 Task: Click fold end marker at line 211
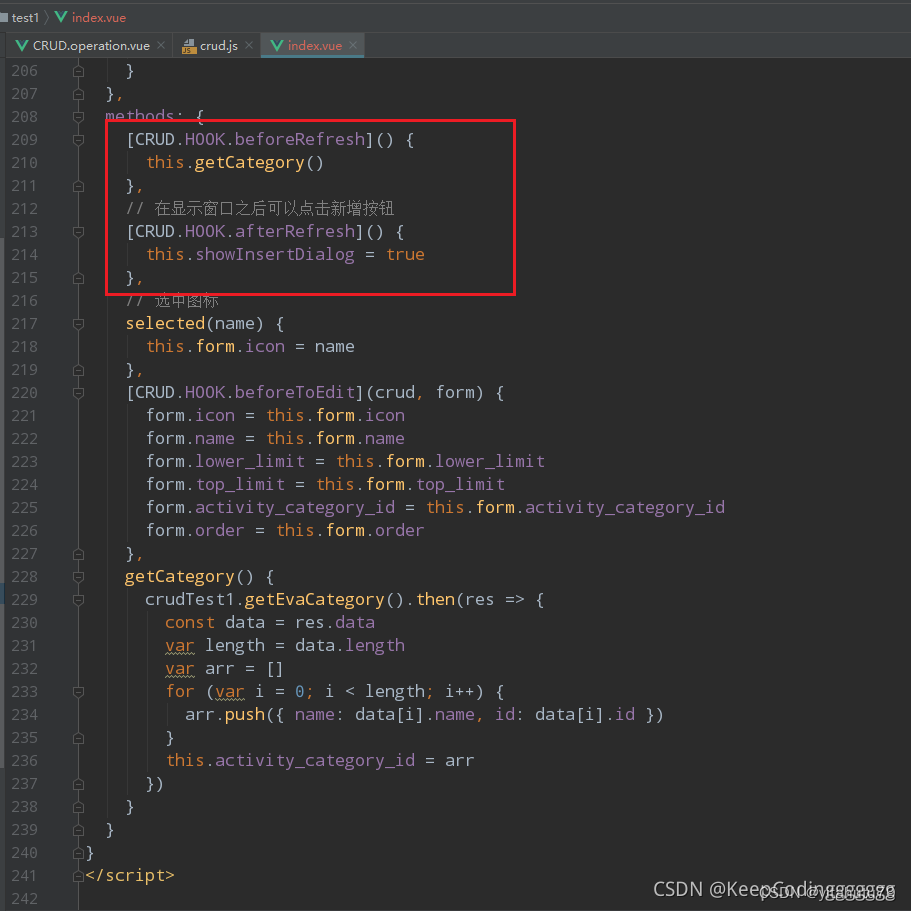[78, 186]
